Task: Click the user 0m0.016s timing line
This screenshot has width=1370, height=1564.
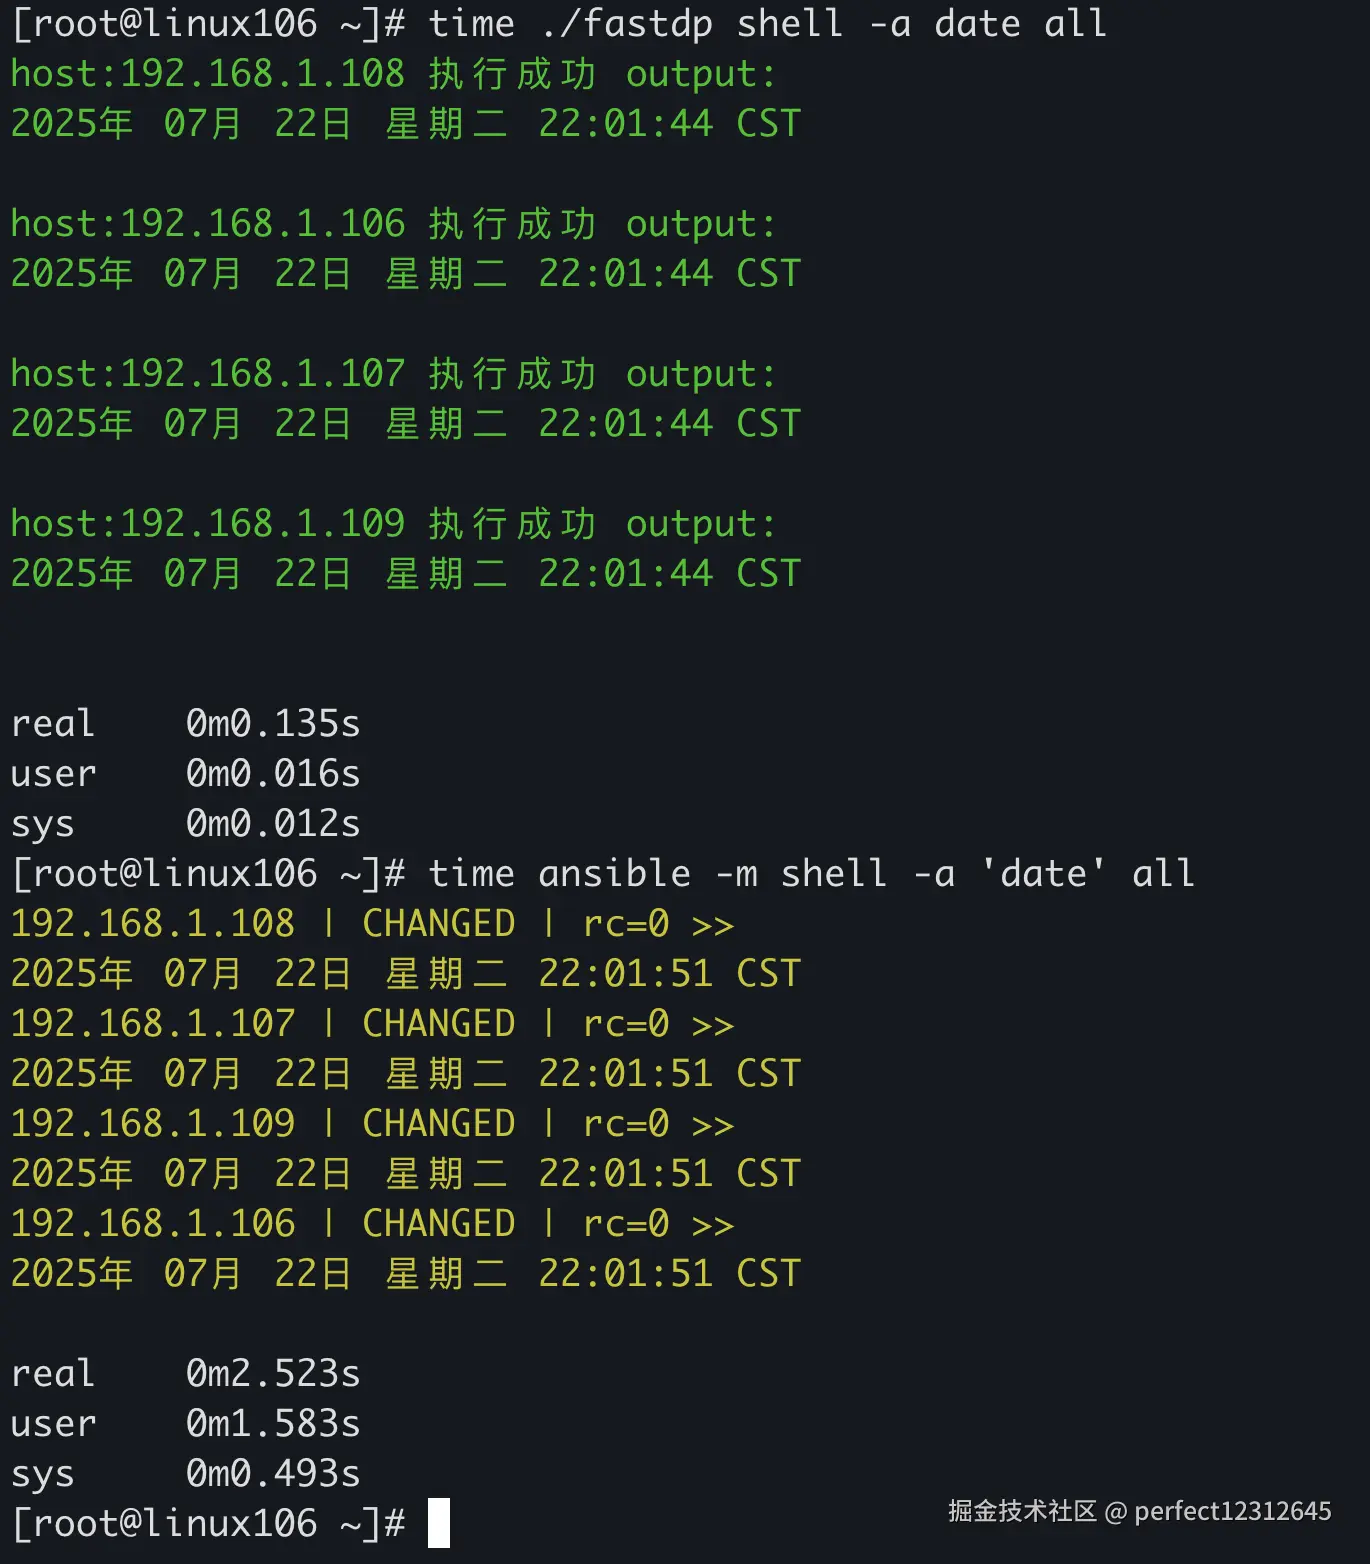Action: [x=186, y=773]
